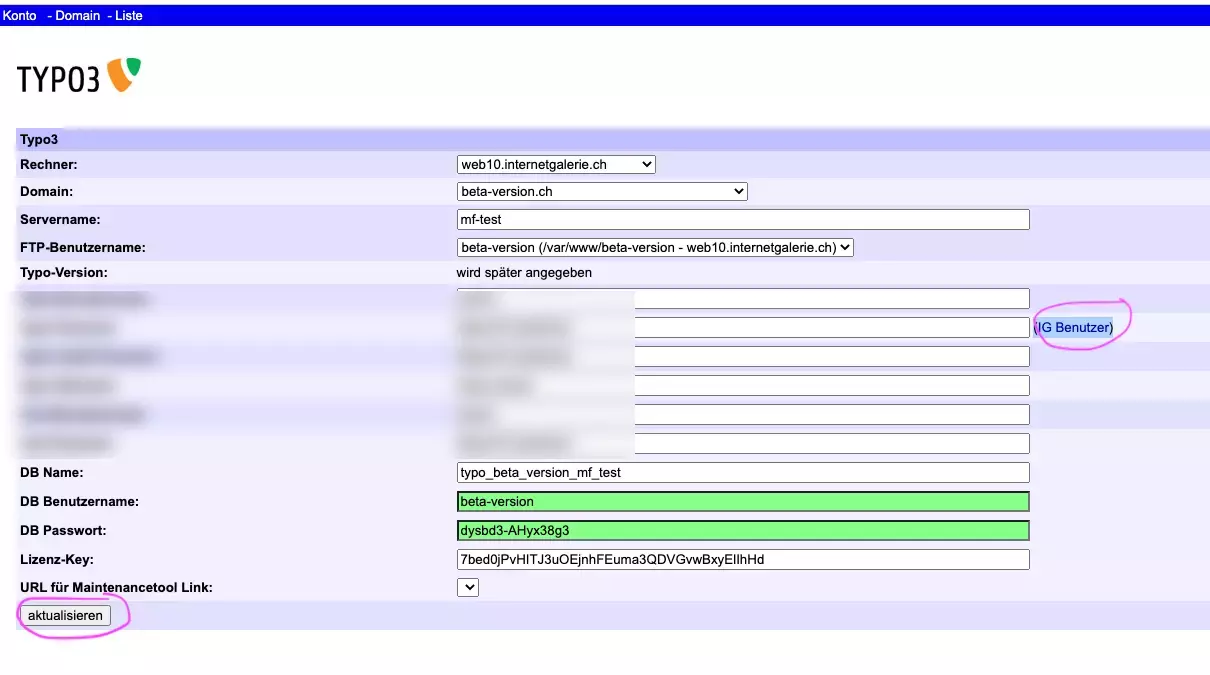1210x675 pixels.
Task: Click the input field beside the IG Benutzer link
Action: pos(743,327)
